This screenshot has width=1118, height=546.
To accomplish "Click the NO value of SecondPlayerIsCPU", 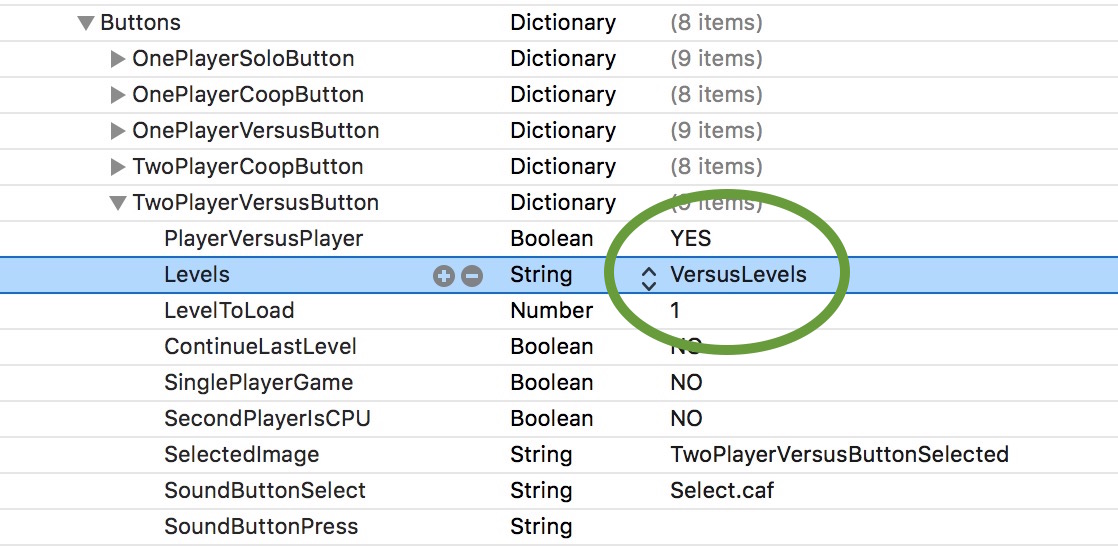I will (x=686, y=419).
